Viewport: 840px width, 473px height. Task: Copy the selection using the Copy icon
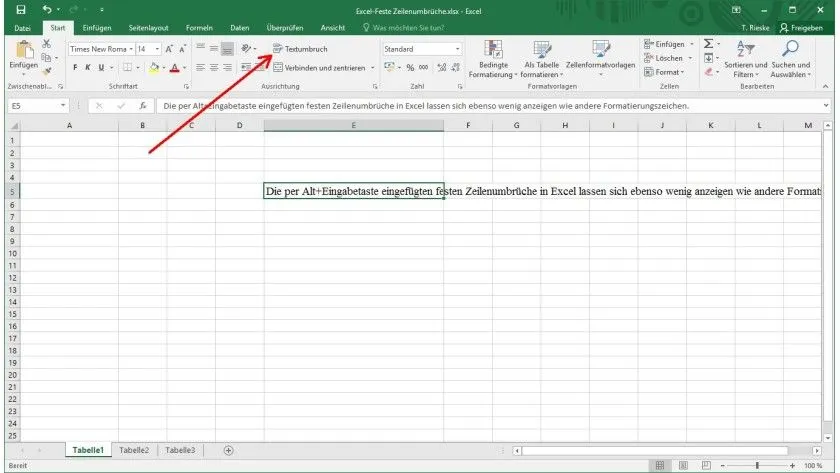tap(47, 57)
